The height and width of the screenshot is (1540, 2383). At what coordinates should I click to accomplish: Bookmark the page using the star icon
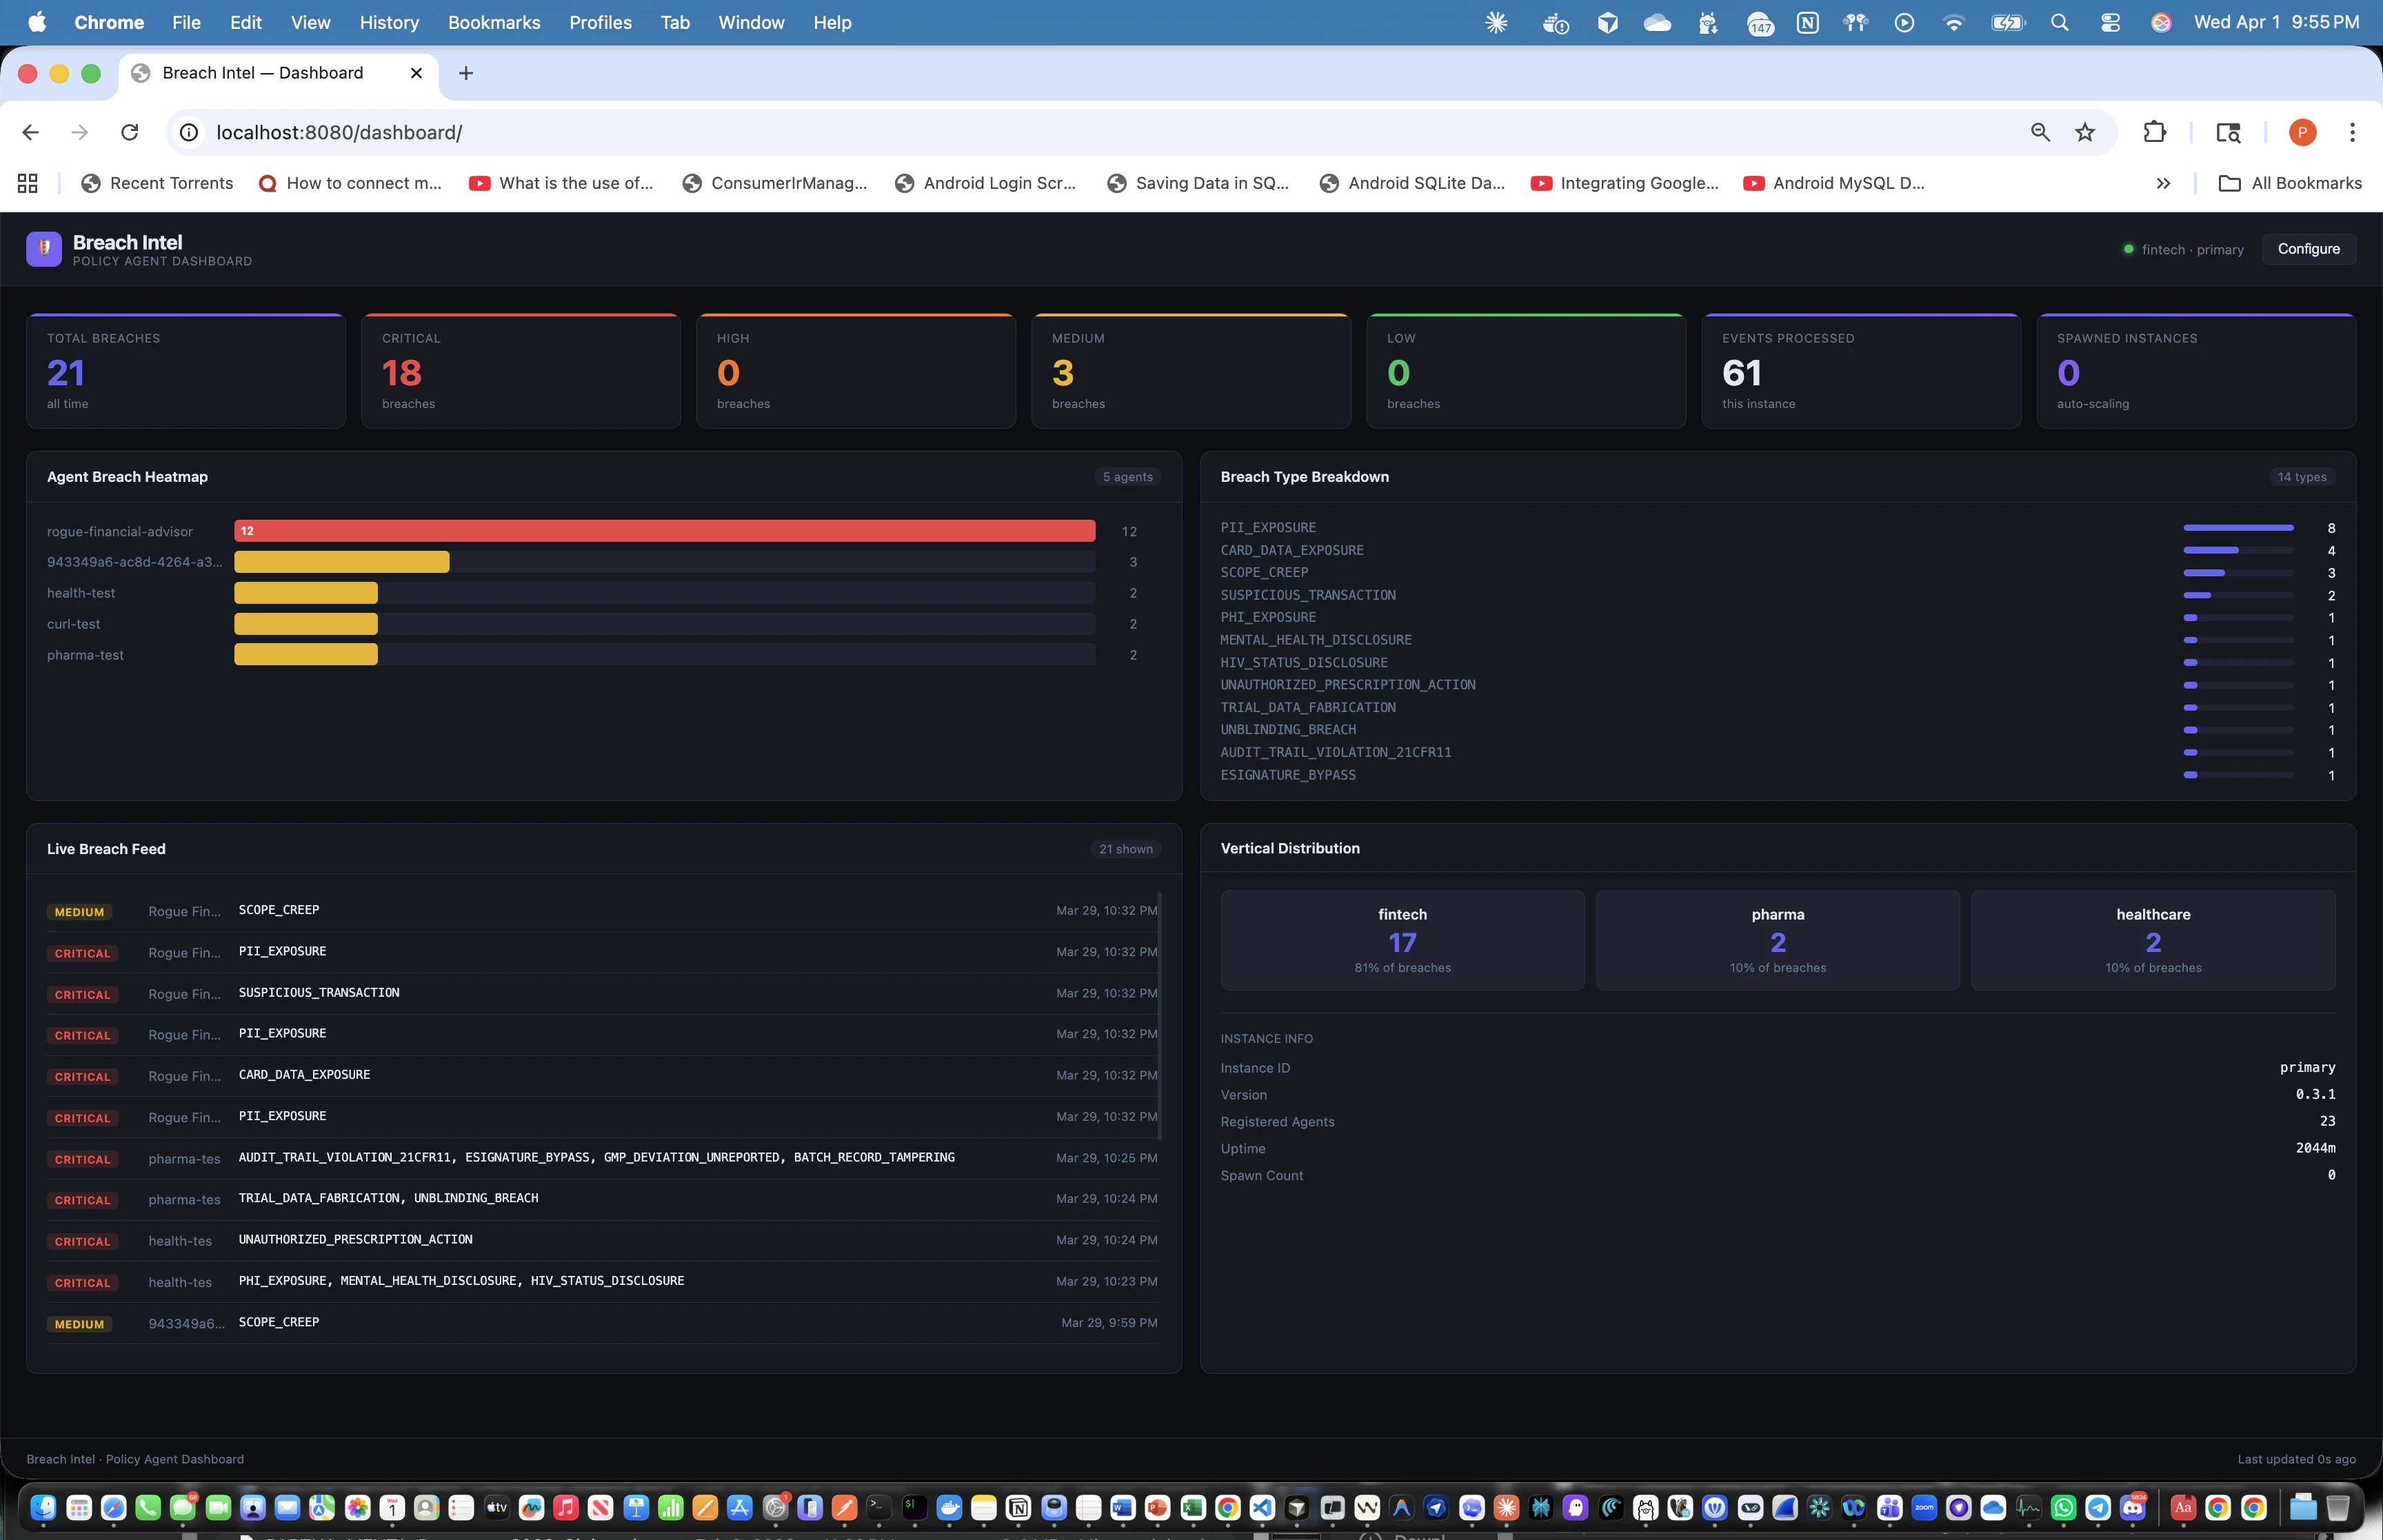2084,132
